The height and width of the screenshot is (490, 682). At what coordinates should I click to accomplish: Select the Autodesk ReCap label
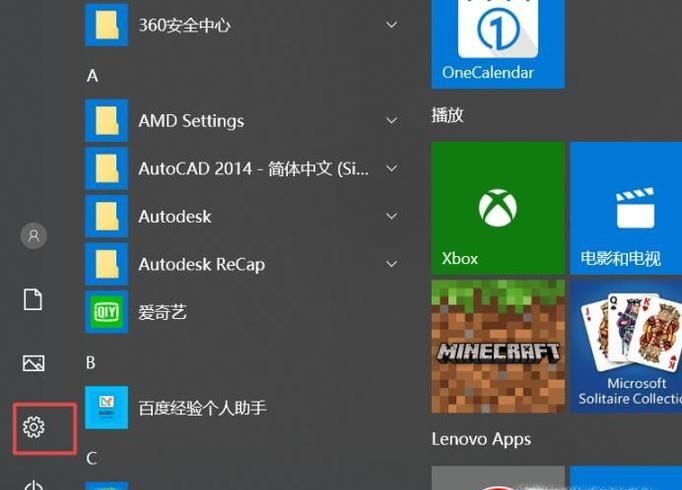tap(201, 264)
